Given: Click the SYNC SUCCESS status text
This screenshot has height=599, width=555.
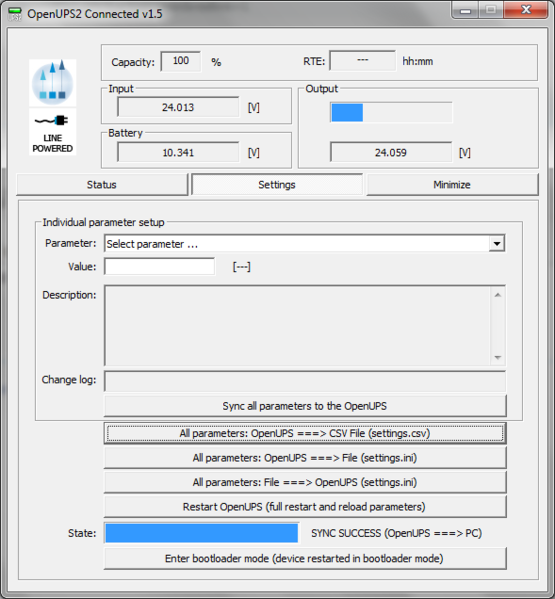Looking at the screenshot, I should tap(396, 533).
